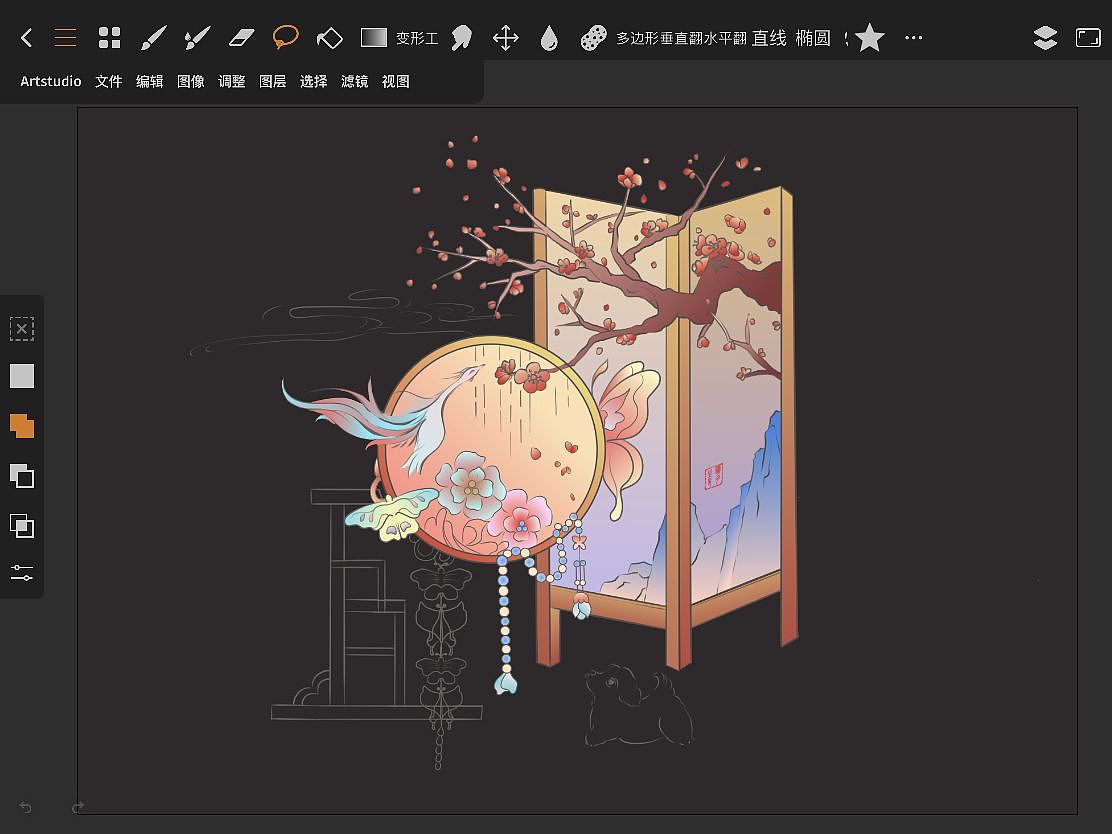Toggle fullscreen view icon
The height and width of the screenshot is (834, 1112).
tap(1088, 38)
